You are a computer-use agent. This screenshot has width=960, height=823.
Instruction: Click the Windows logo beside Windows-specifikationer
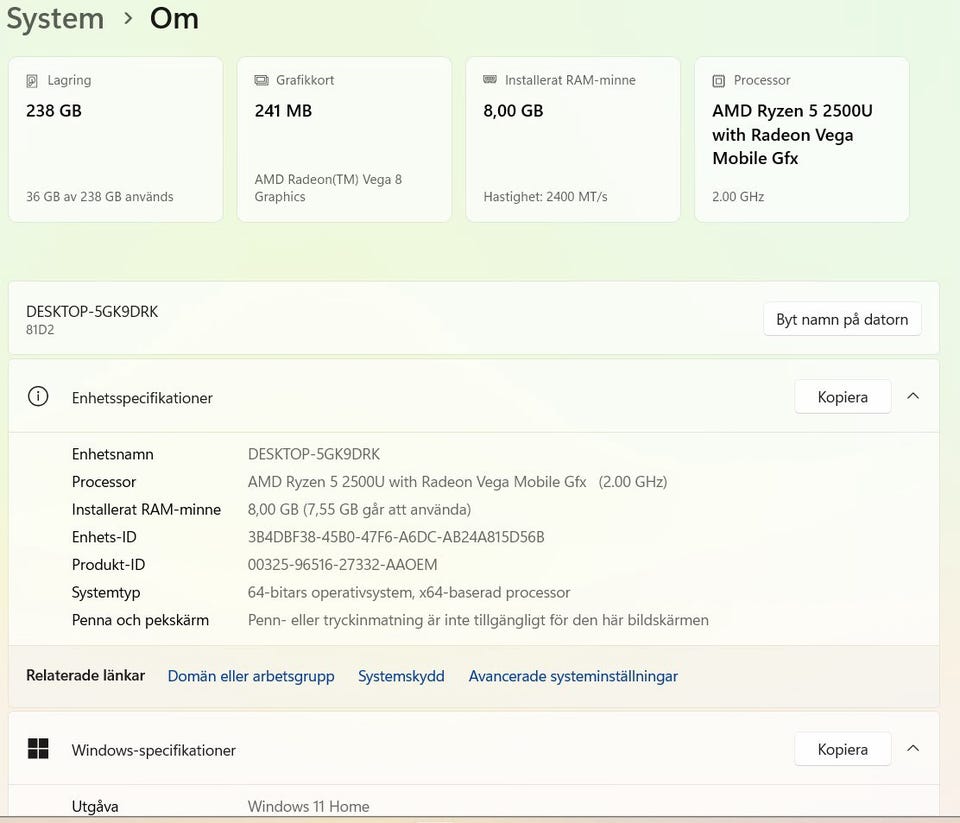tap(38, 749)
